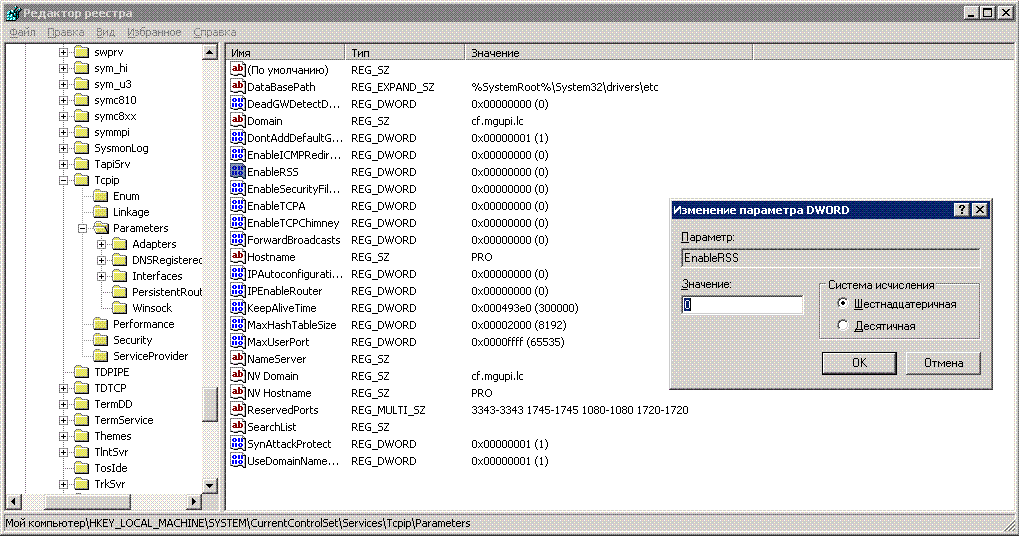Select the string icon beside Domain value

[238, 120]
